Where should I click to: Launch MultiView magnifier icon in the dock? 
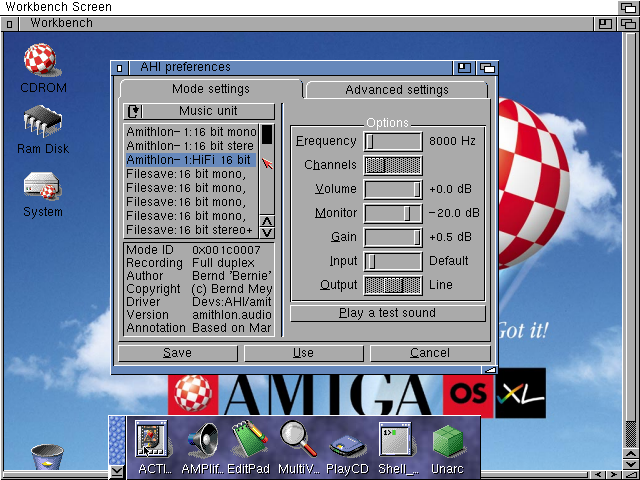tap(298, 448)
